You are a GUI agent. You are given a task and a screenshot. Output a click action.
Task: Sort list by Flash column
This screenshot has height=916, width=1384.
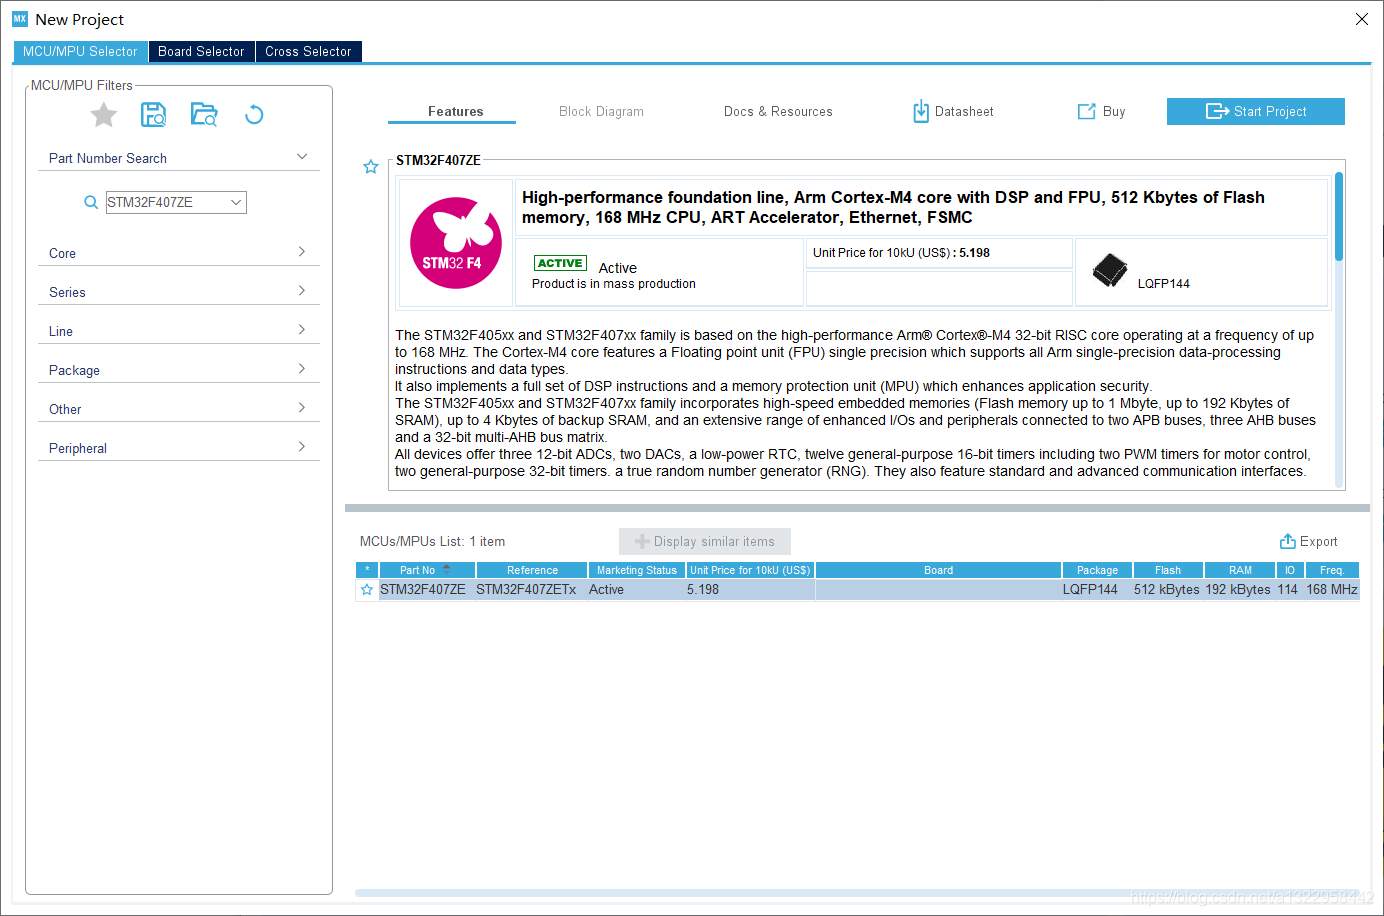coord(1168,570)
